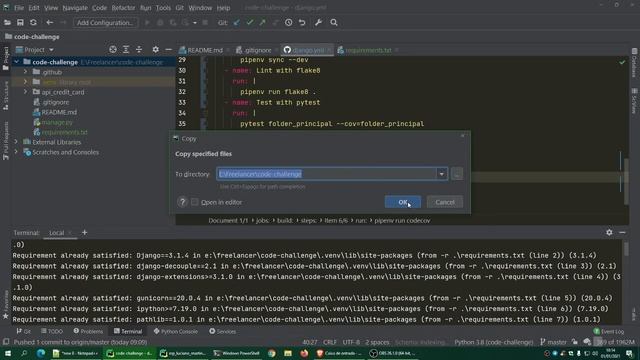Open Windows PowerShell from taskbar
Image resolution: width=640 pixels, height=360 pixels.
click(237, 353)
